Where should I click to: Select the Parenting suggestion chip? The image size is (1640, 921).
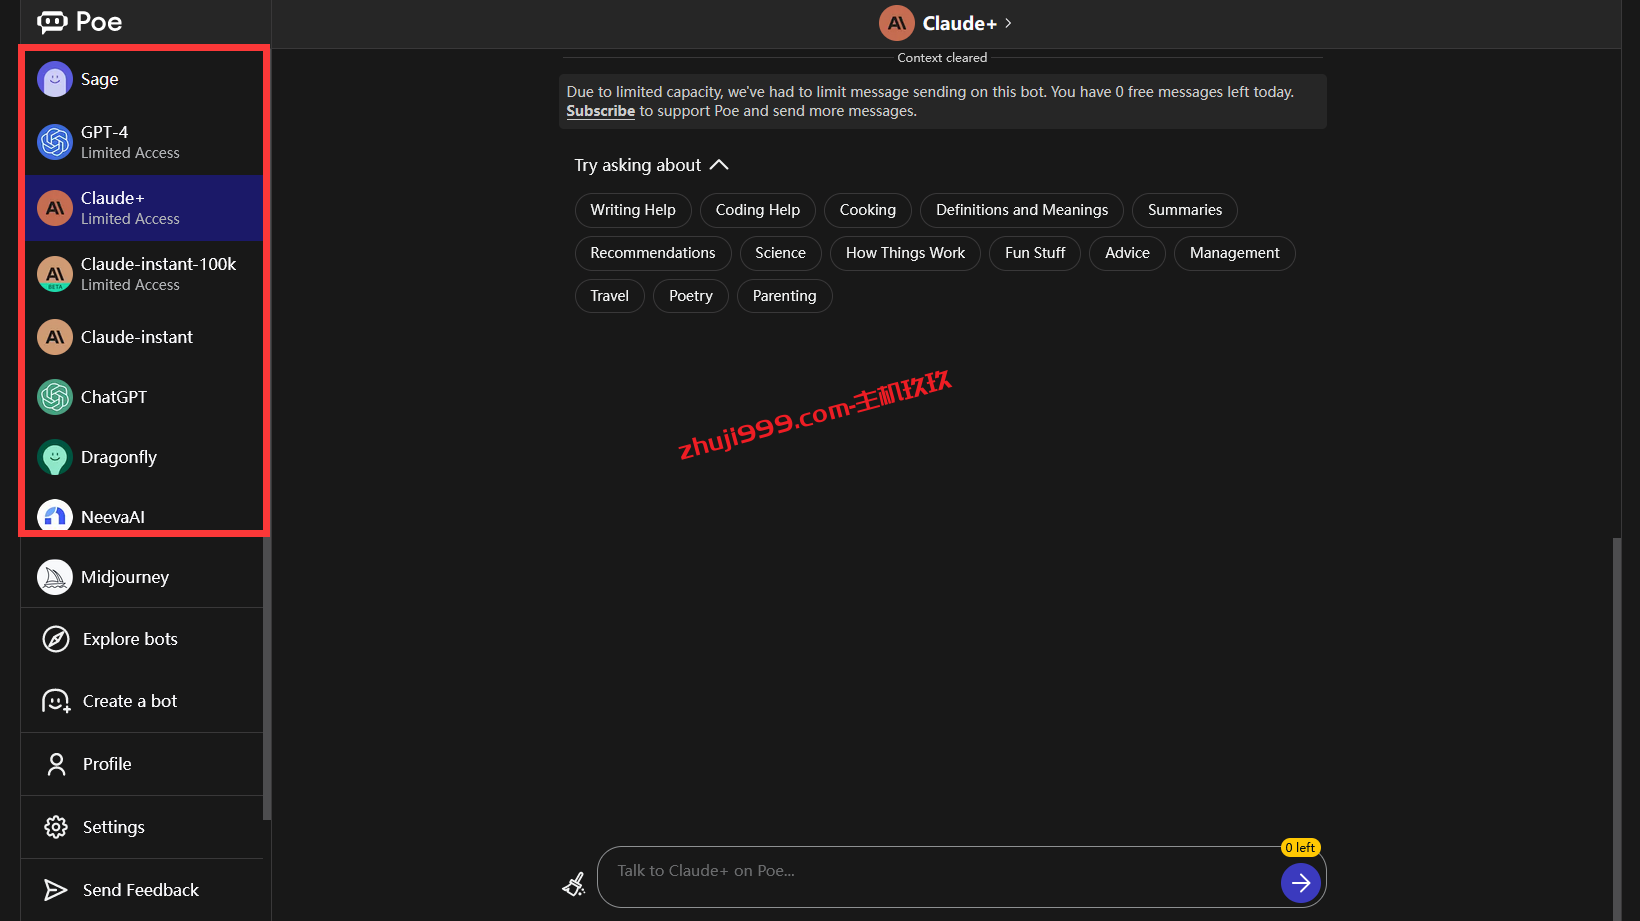[785, 296]
